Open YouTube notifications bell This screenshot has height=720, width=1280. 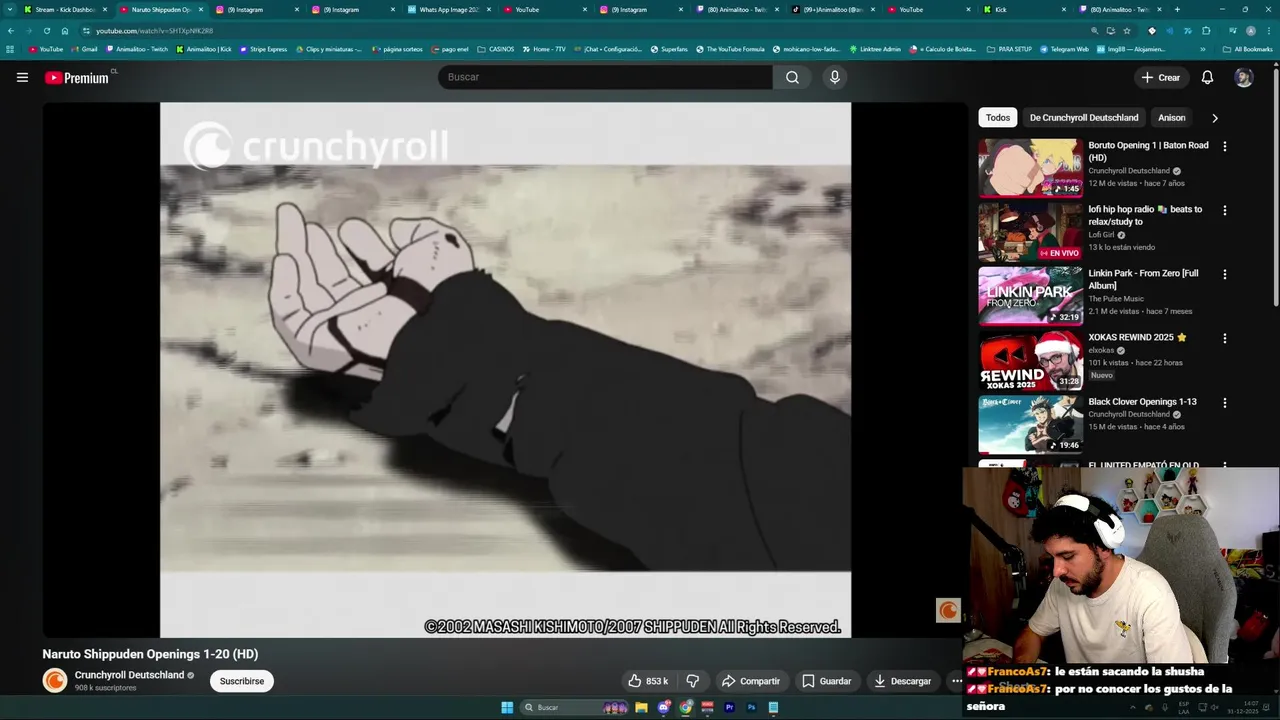tap(1207, 77)
